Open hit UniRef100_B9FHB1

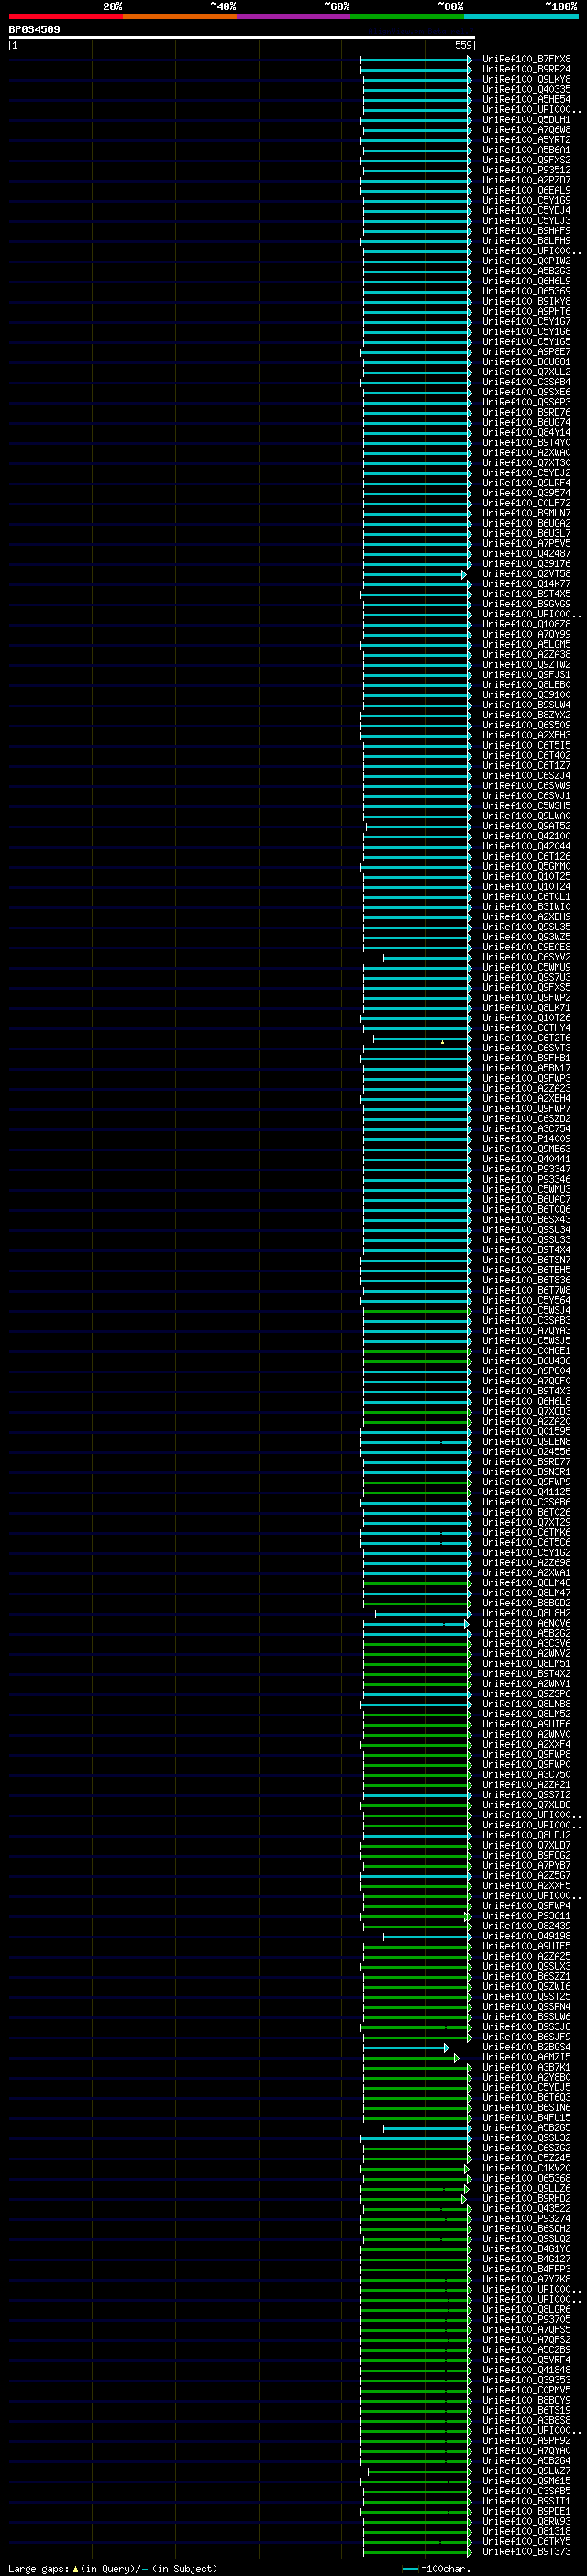527,1058
